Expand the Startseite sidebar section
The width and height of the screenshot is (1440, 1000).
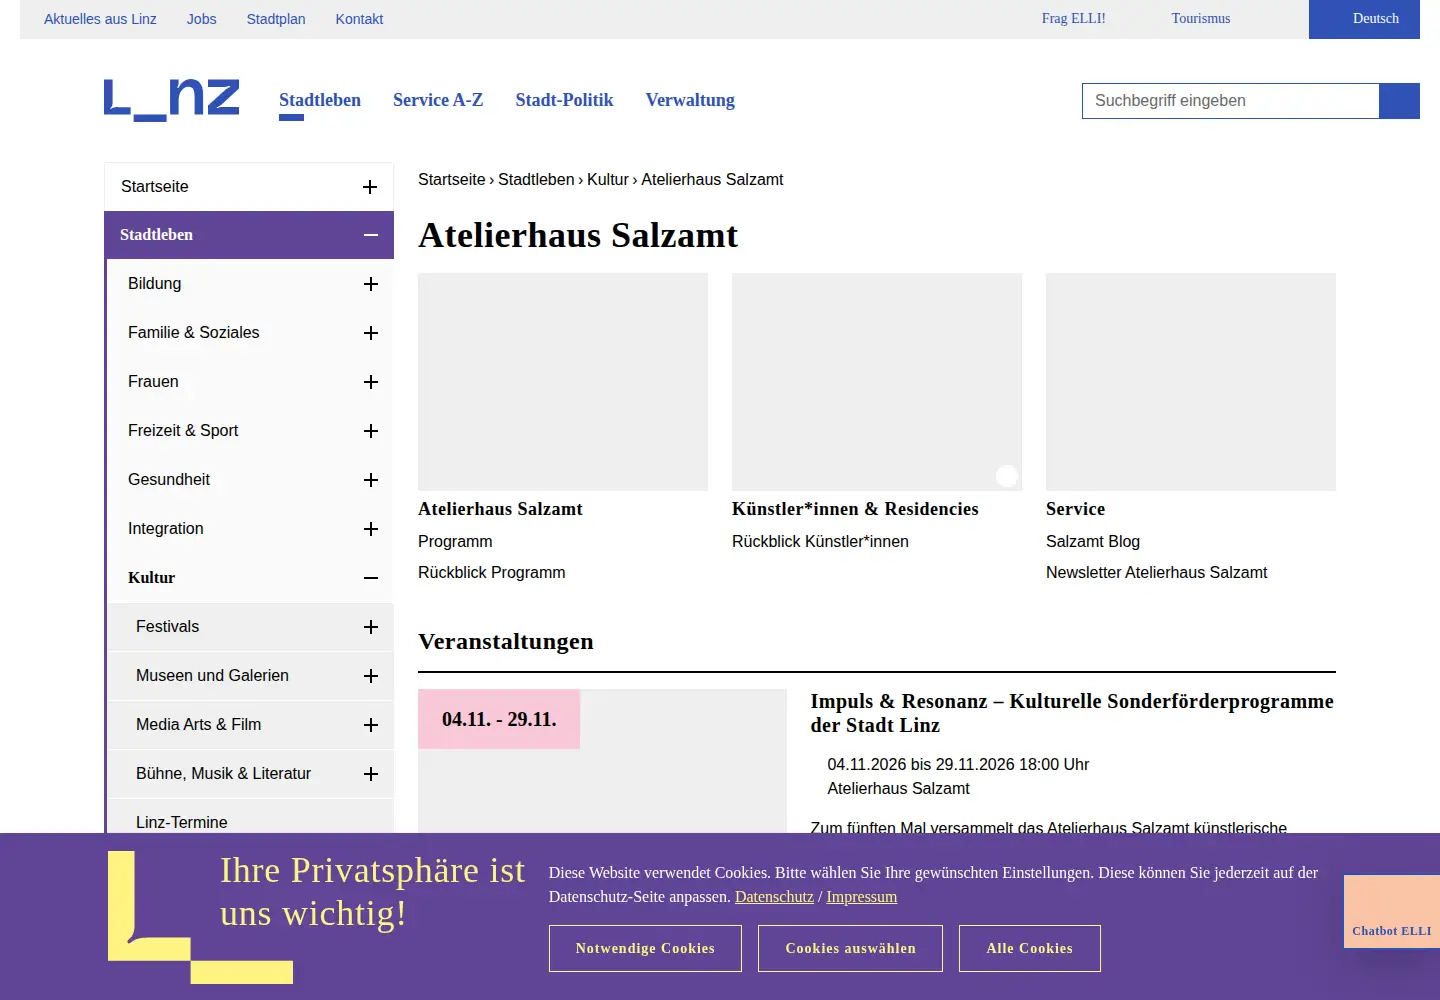click(370, 187)
